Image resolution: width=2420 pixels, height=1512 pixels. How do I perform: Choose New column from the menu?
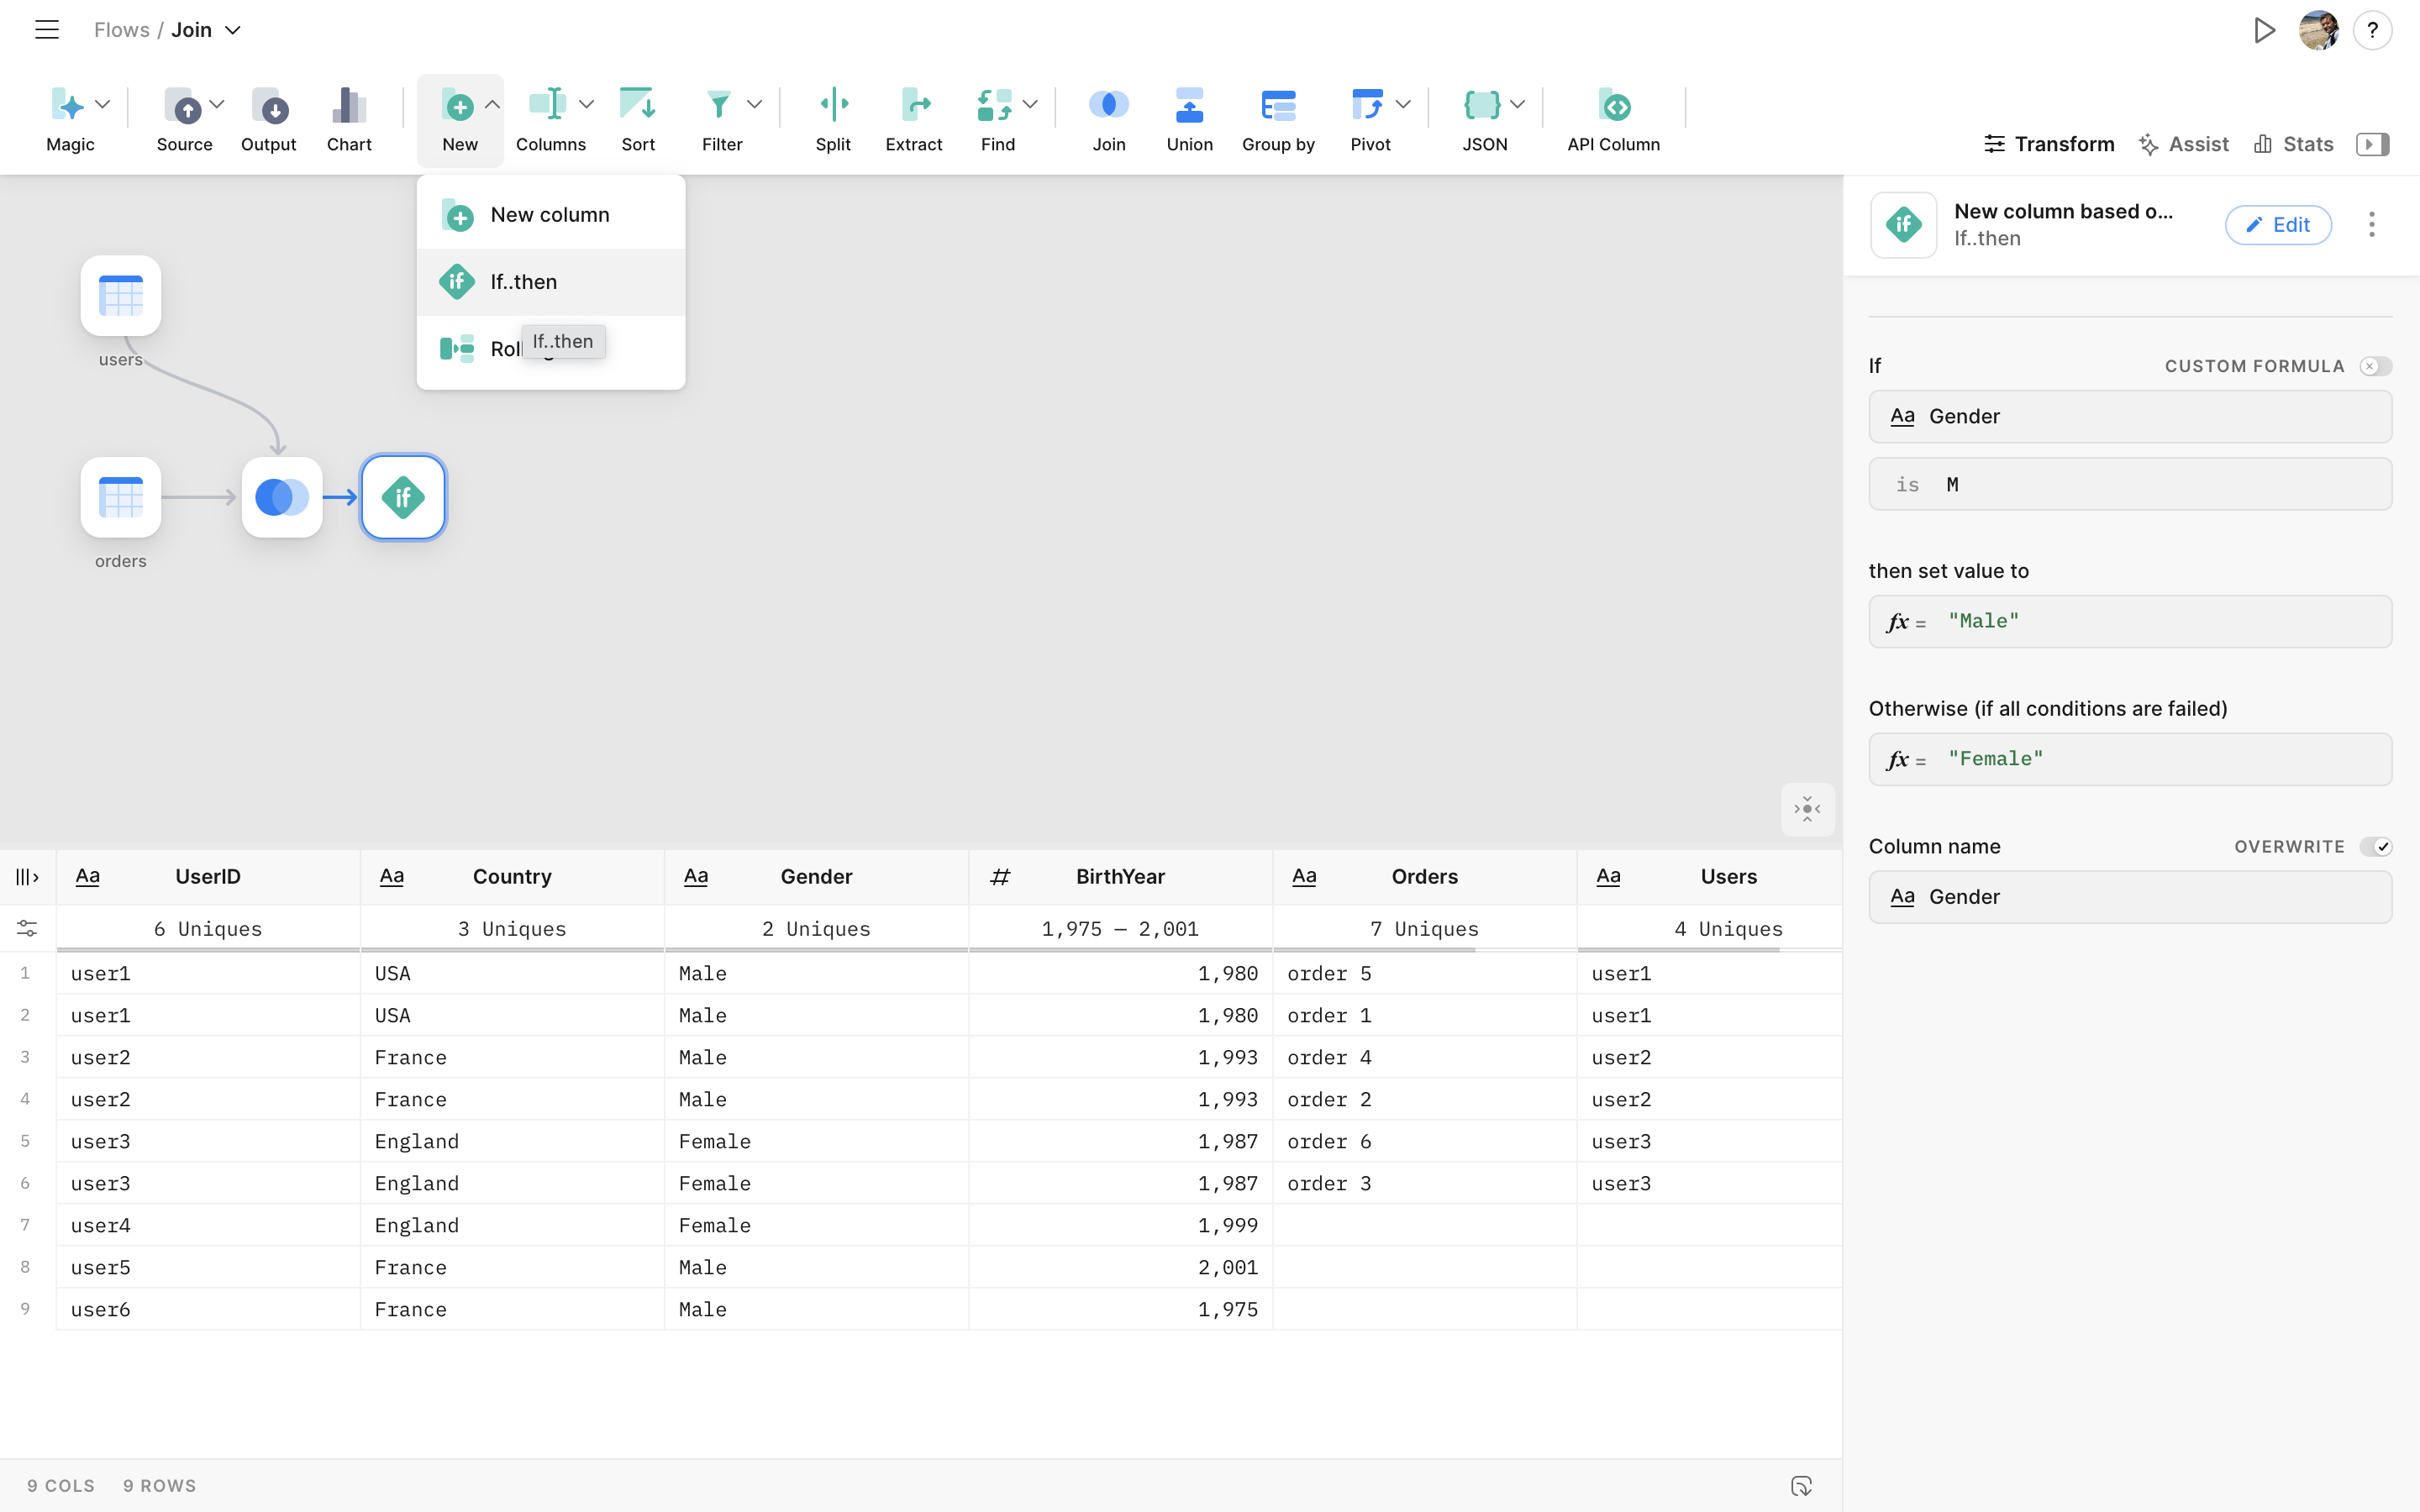tap(550, 215)
